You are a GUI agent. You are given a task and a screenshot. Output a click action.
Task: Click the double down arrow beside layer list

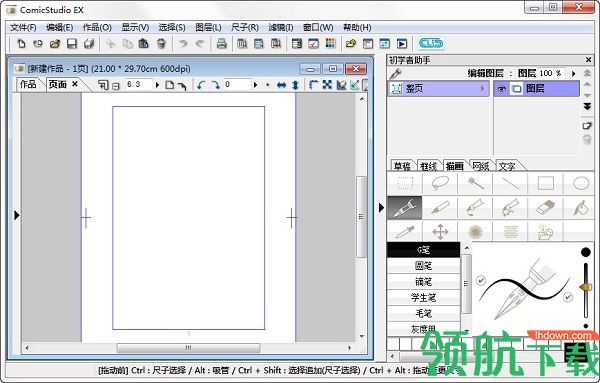pos(587,106)
